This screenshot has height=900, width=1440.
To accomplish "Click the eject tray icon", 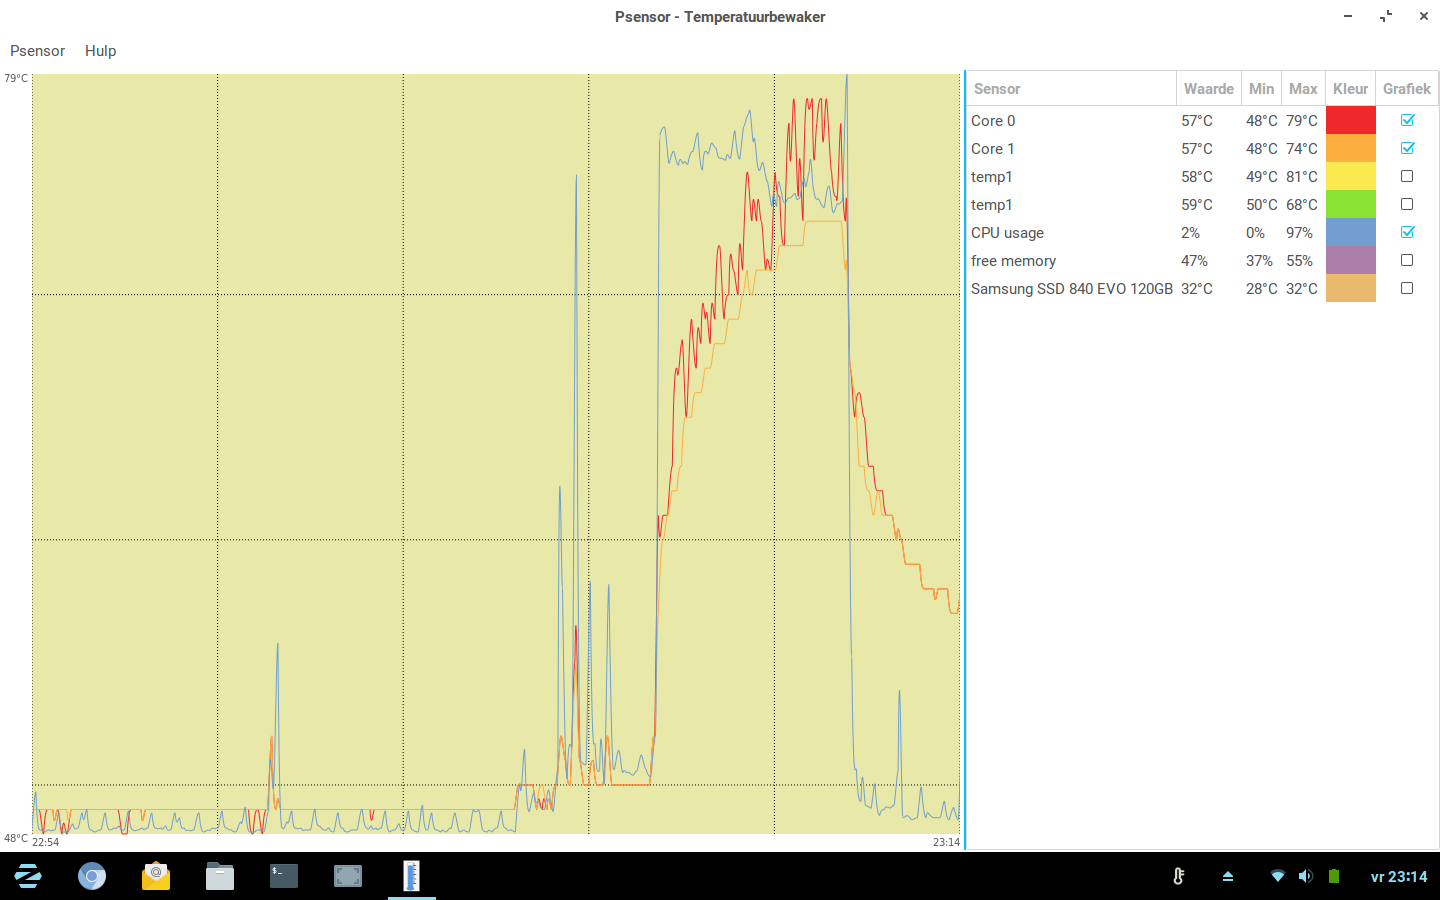I will click(1228, 877).
